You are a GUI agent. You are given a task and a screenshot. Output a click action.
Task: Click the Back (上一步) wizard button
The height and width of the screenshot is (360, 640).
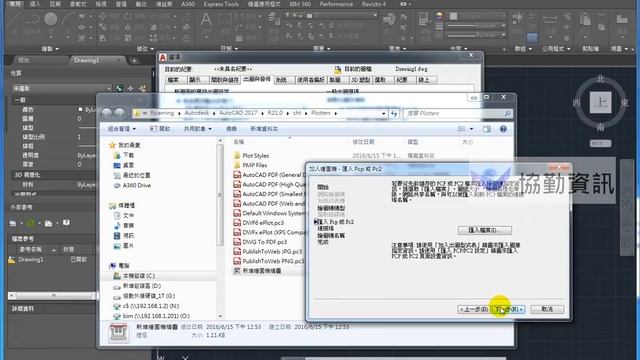474,309
